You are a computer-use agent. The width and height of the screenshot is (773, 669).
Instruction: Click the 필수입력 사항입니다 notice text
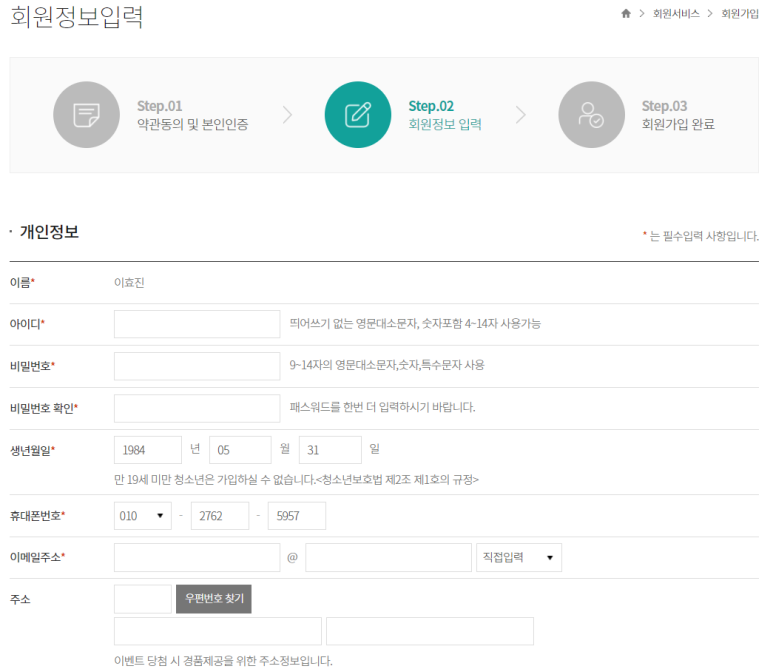coord(701,236)
